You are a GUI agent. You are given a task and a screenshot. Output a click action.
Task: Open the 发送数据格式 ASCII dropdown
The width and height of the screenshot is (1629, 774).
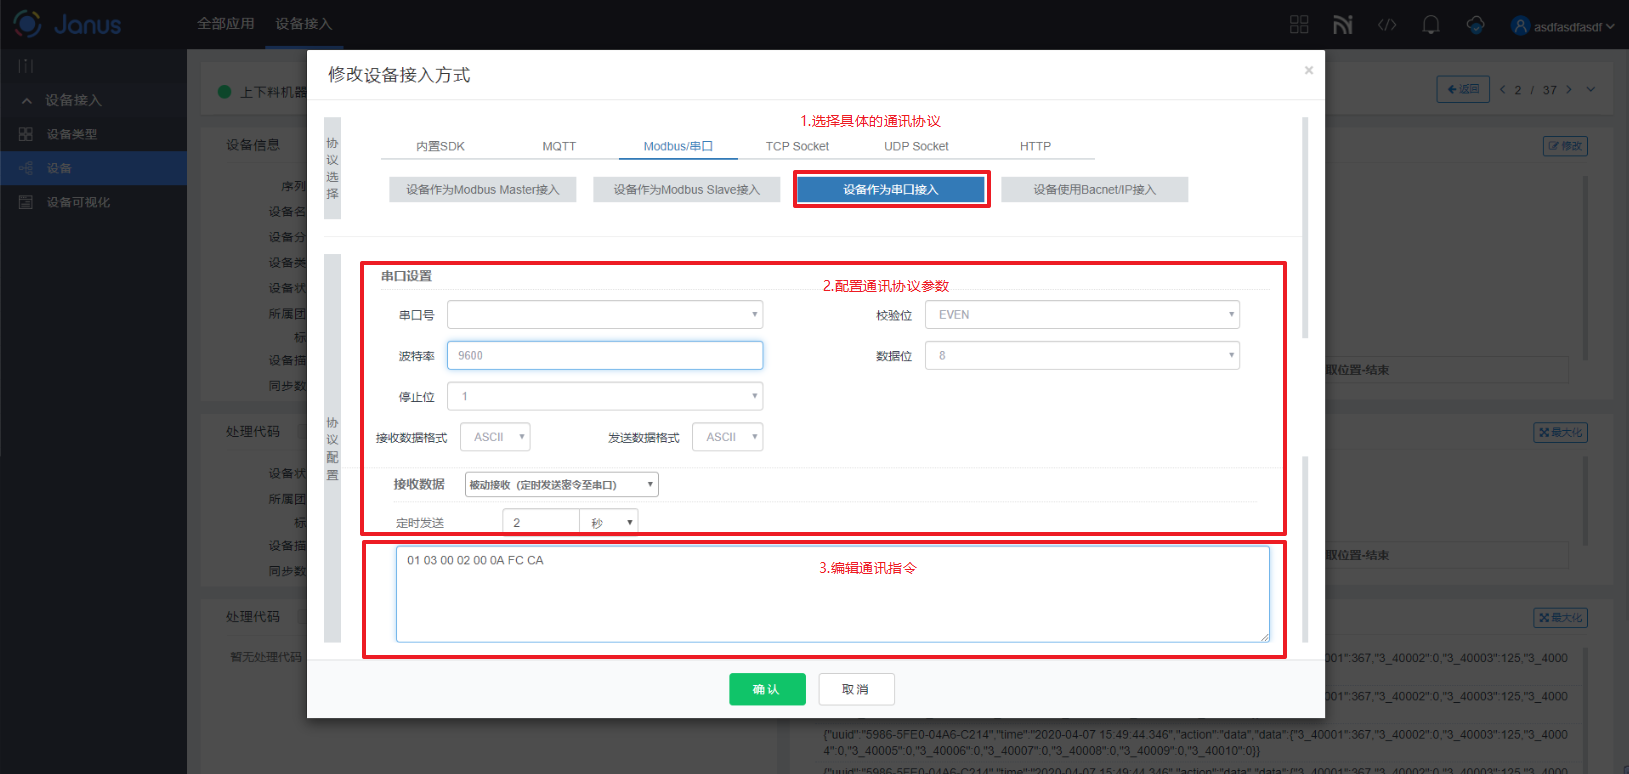coord(728,437)
